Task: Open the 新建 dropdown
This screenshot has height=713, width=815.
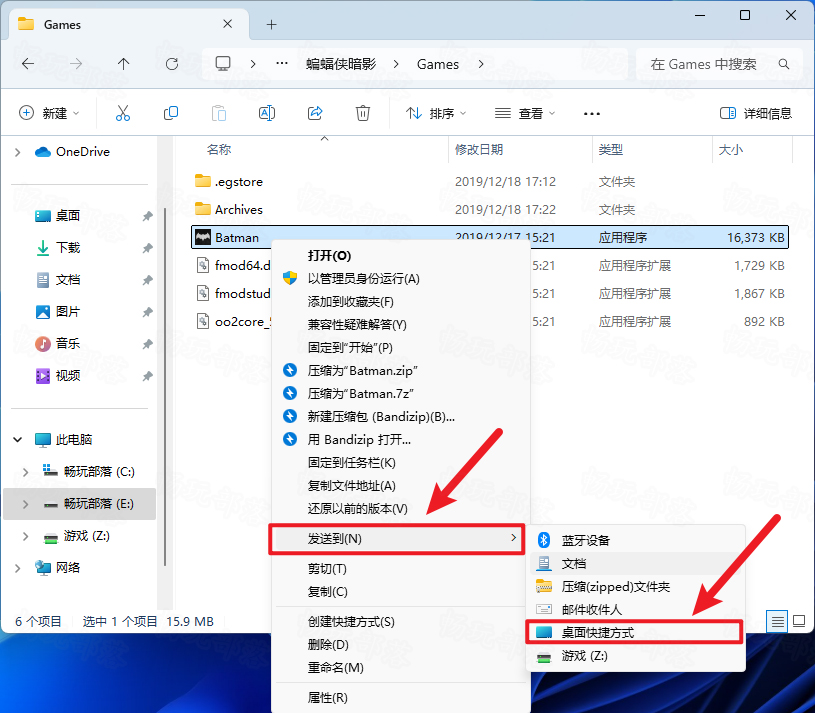Action: 49,113
